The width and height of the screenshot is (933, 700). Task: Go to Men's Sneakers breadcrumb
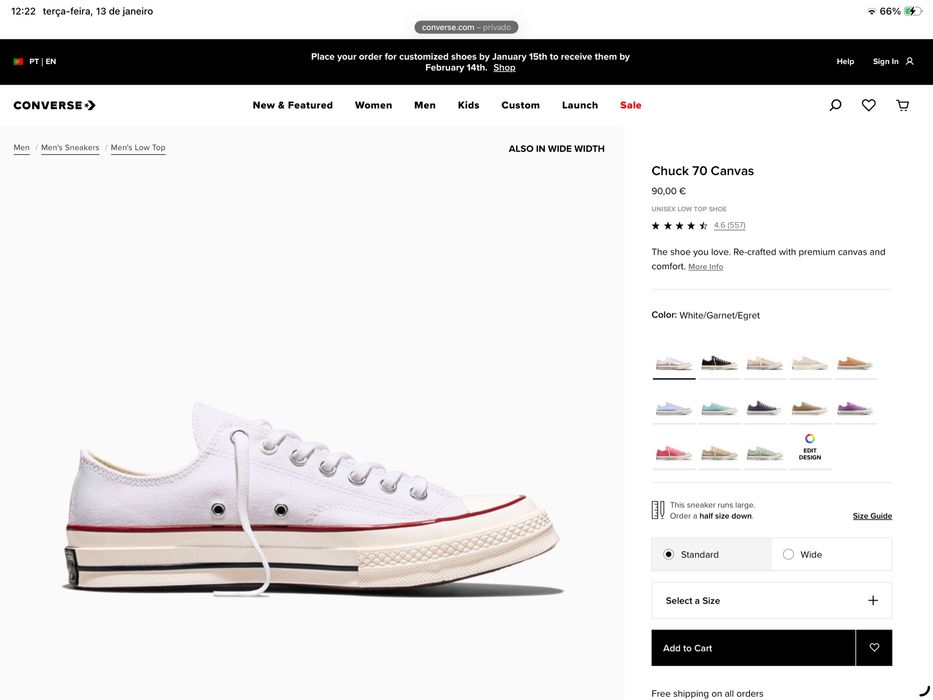[x=70, y=148]
